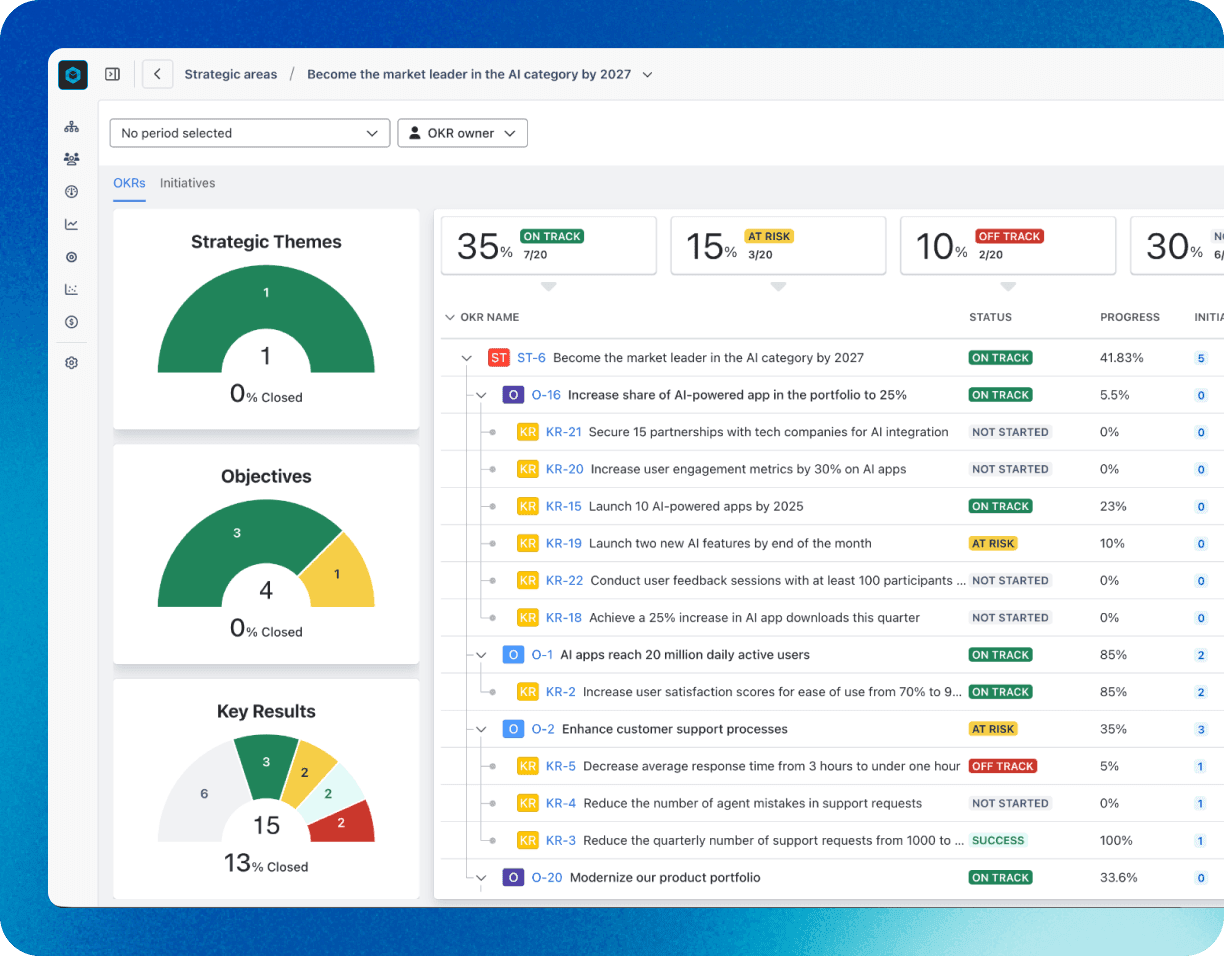This screenshot has width=1224, height=956.
Task: Click the KR icon beside KR-18
Action: [x=528, y=617]
